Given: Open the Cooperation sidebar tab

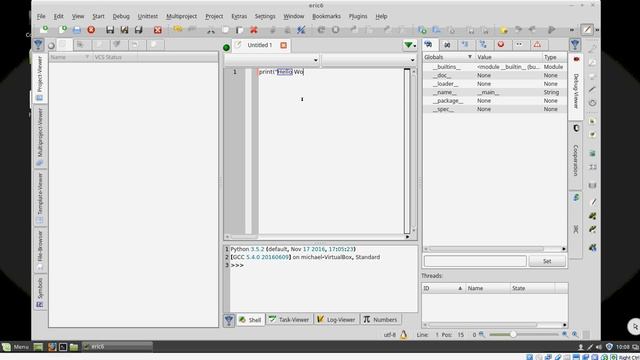Looking at the screenshot, I should [x=576, y=155].
